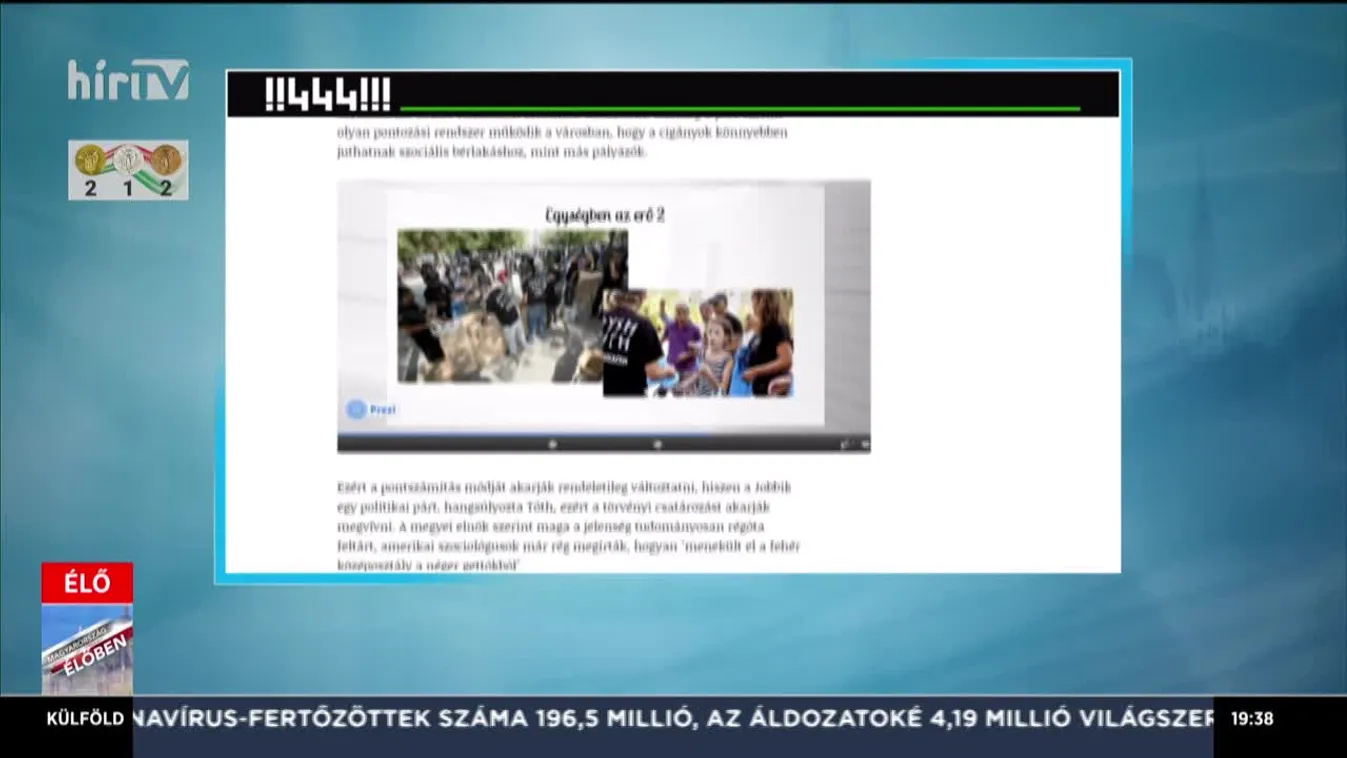Click the gold medal icon

click(x=90, y=160)
